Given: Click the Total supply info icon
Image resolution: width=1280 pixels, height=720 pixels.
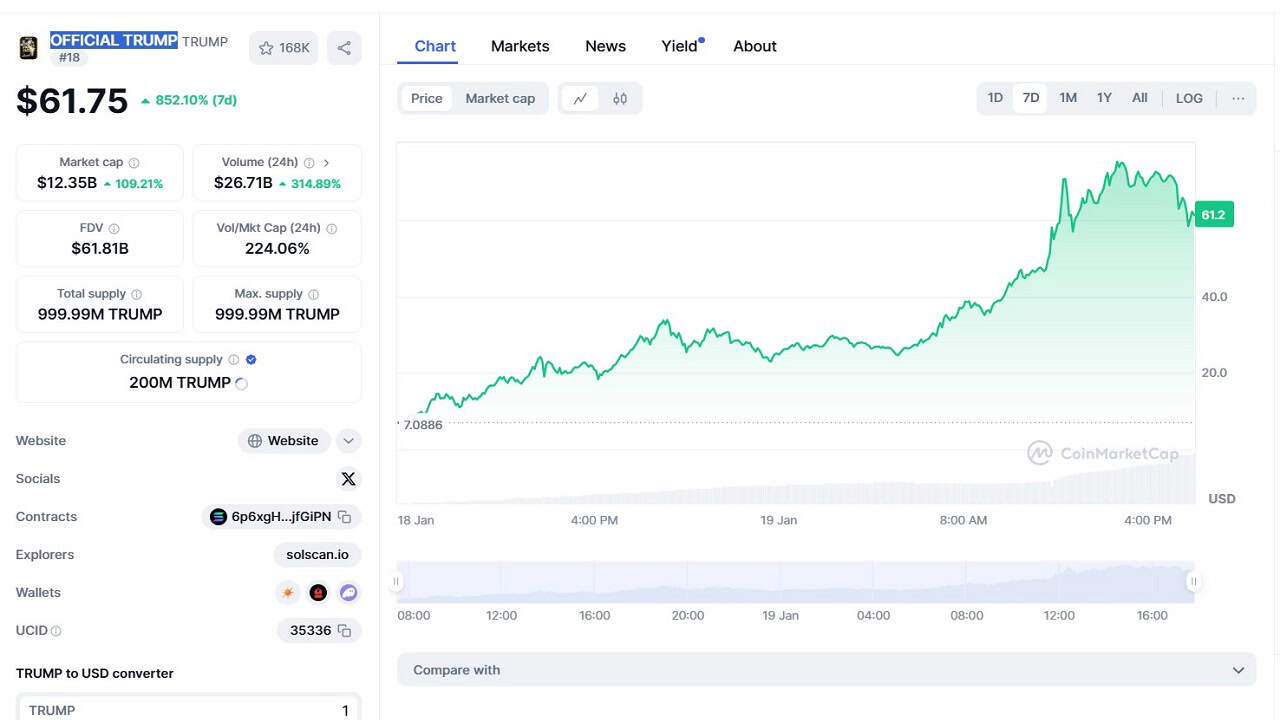Looking at the screenshot, I should [x=137, y=294].
